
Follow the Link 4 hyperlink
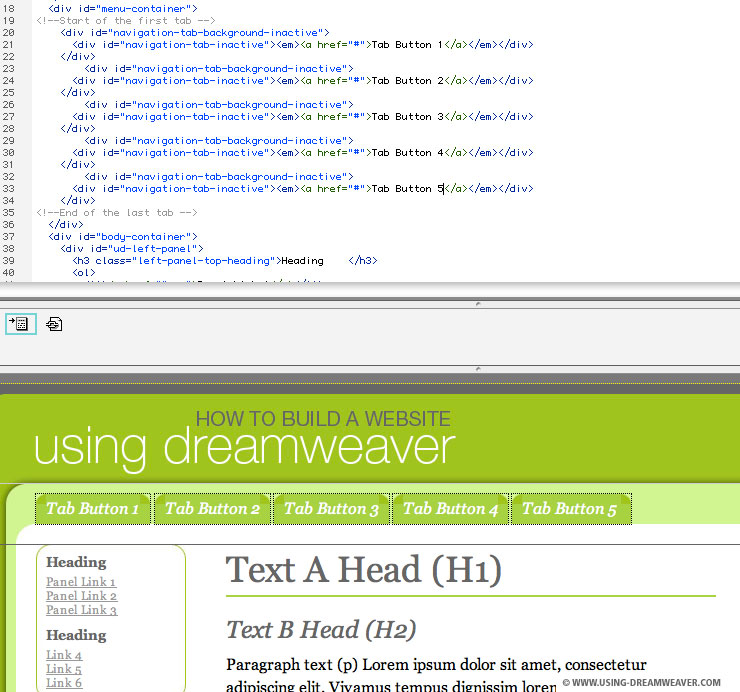pos(64,655)
